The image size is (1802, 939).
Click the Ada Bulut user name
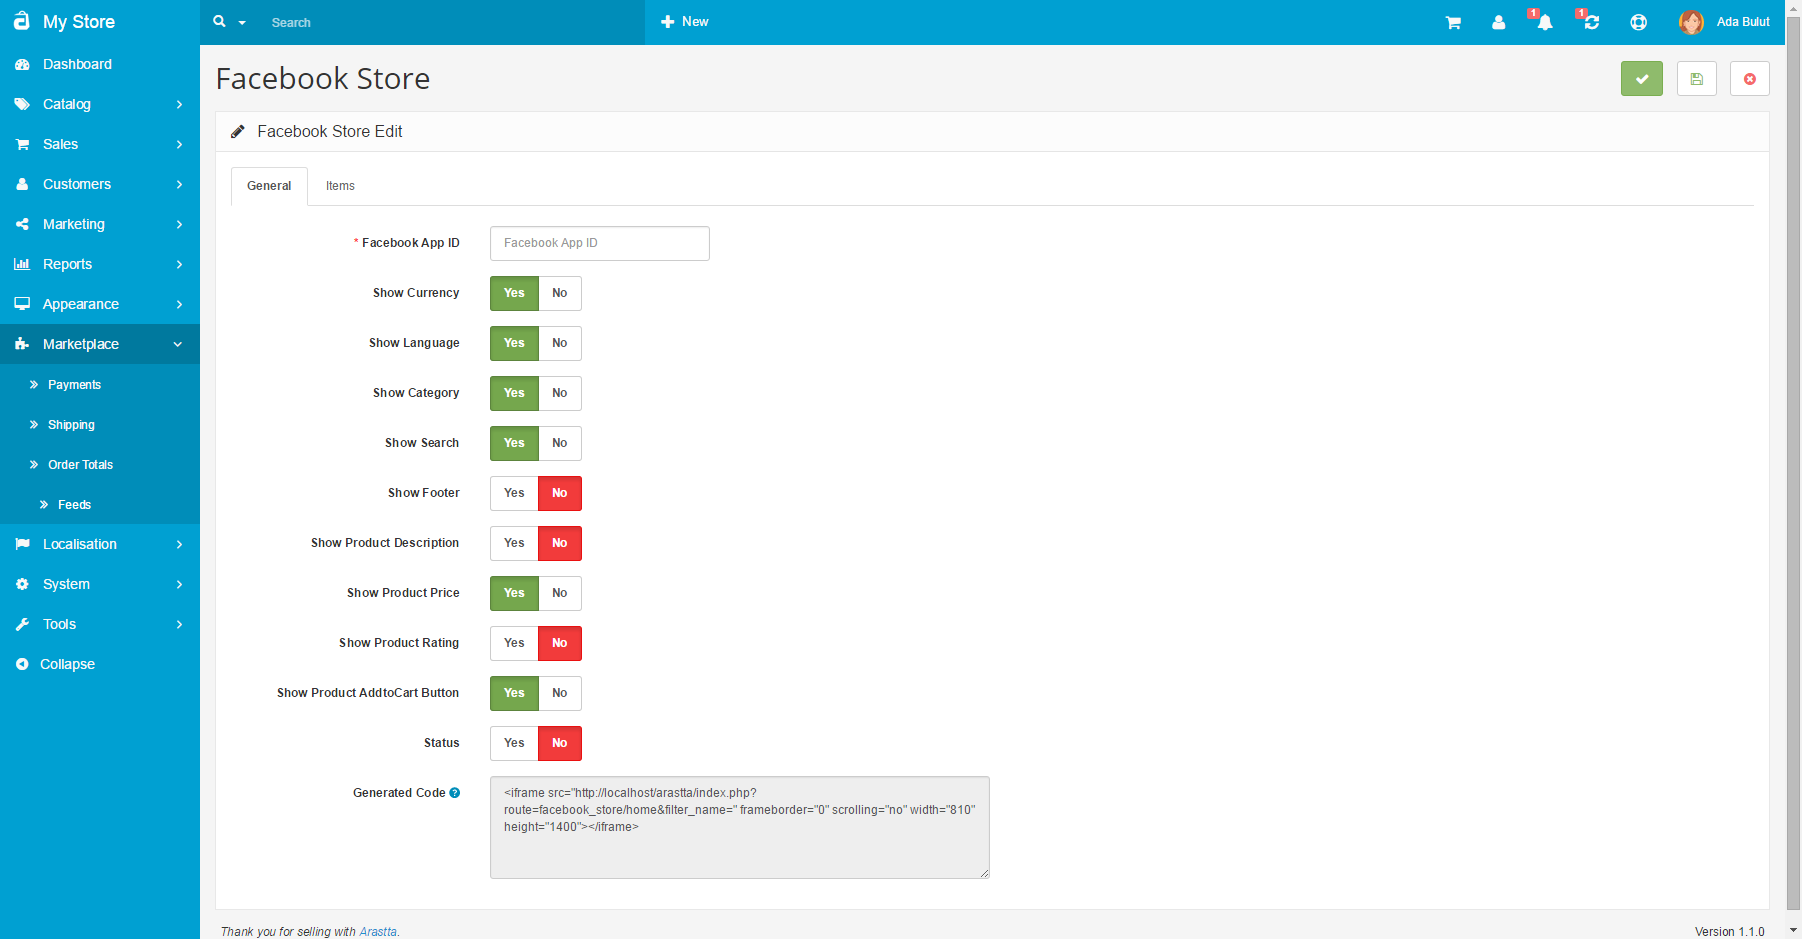click(x=1743, y=22)
